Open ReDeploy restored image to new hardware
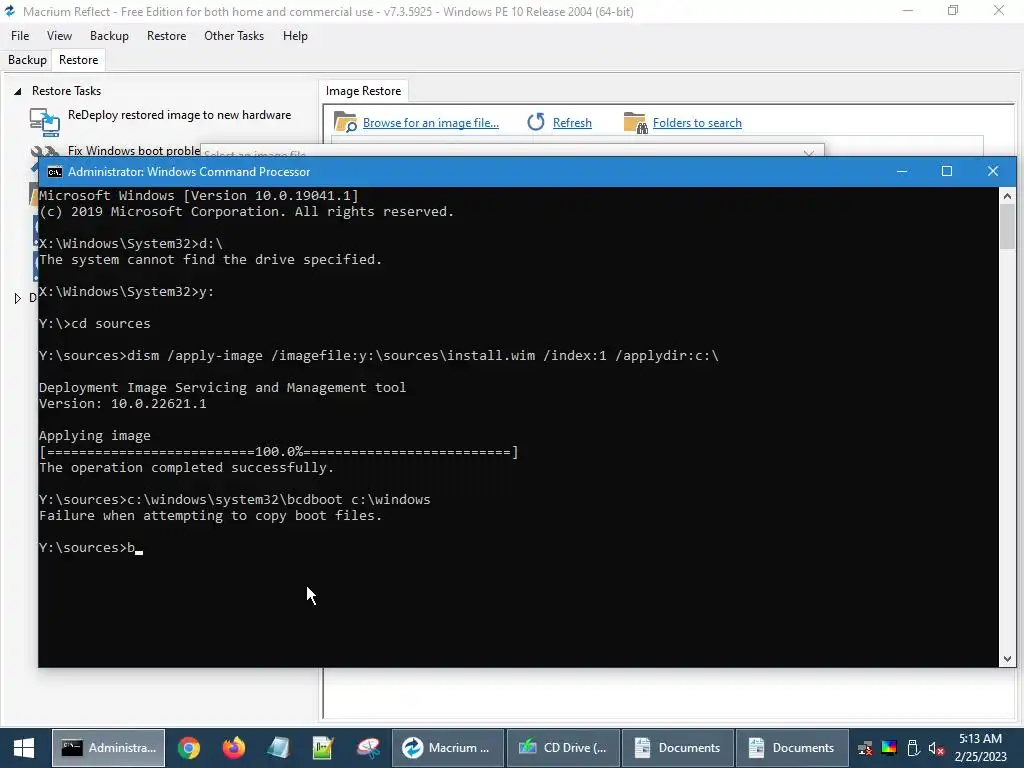Screen dimensions: 1024x768 180,115
